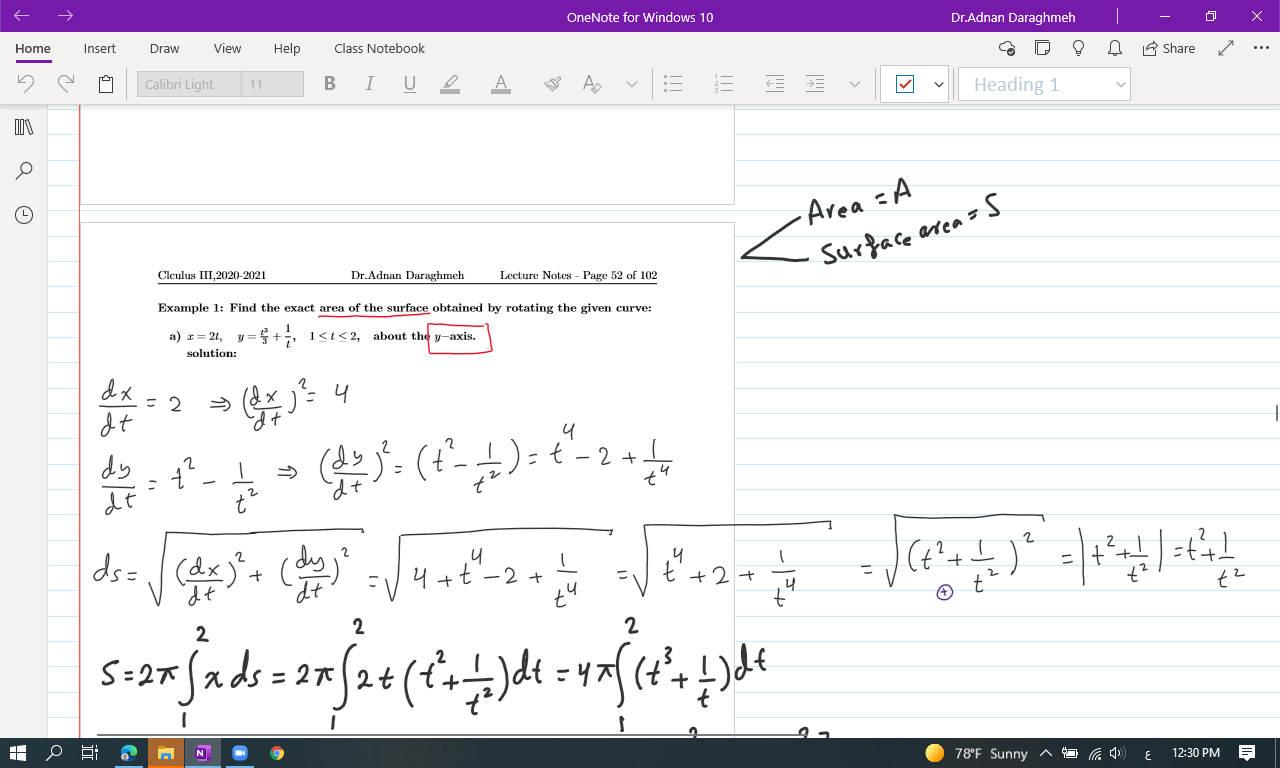Apply a numbered list

click(x=724, y=84)
